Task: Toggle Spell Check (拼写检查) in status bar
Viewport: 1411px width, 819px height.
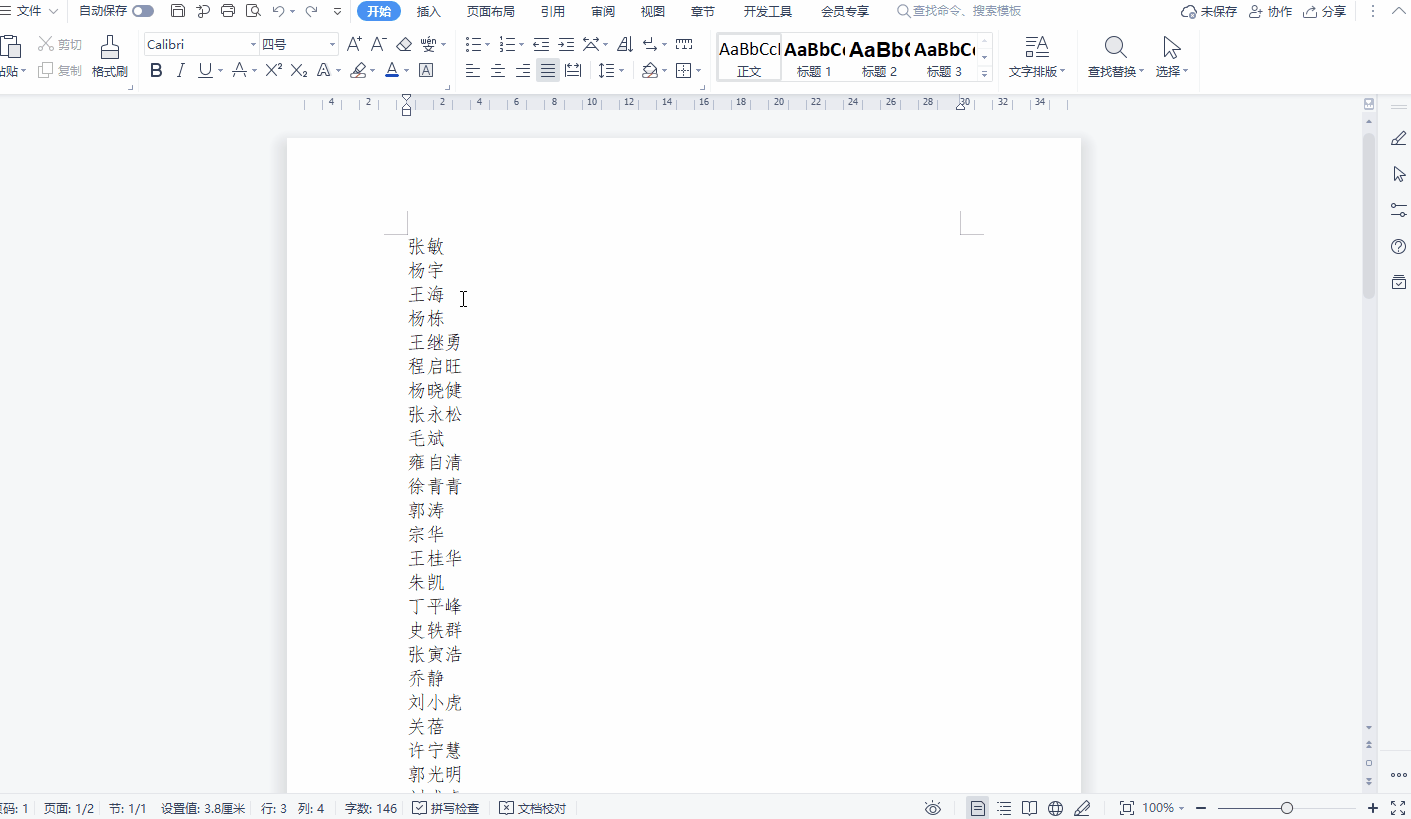Action: pyautogui.click(x=446, y=808)
